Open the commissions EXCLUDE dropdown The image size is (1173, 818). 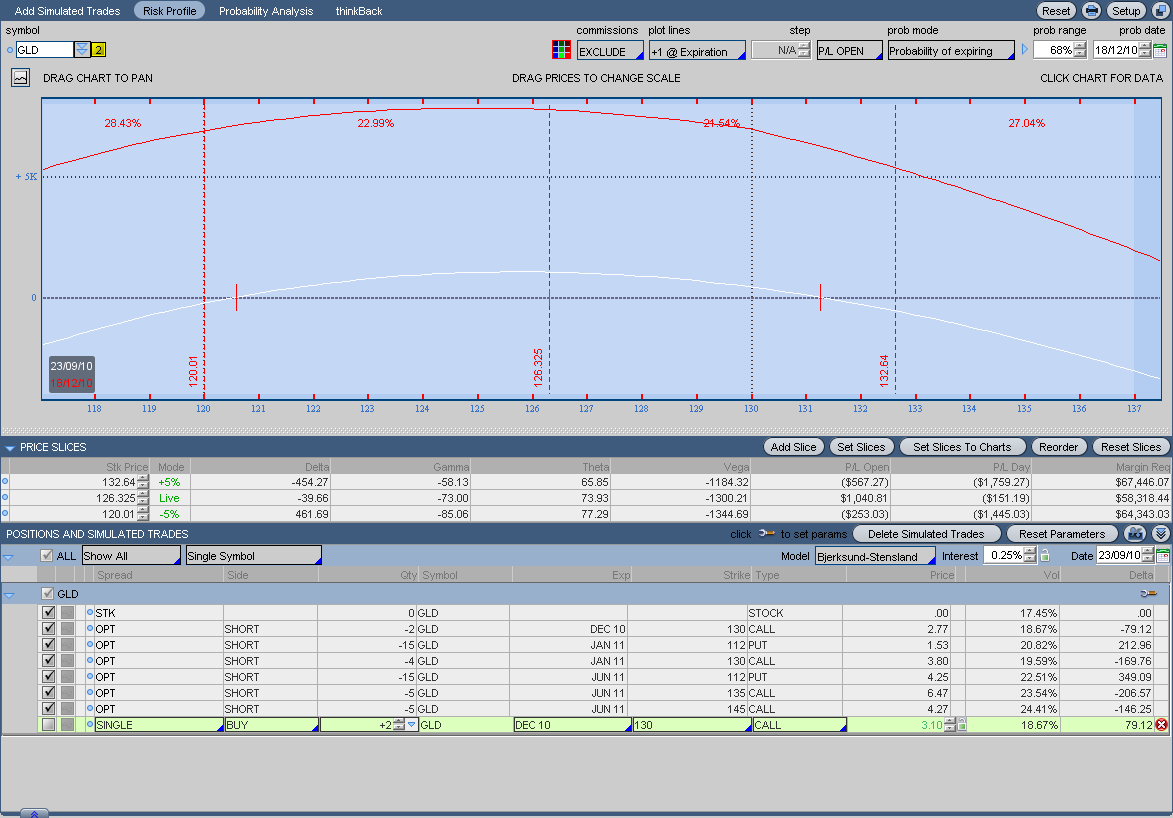coord(610,51)
